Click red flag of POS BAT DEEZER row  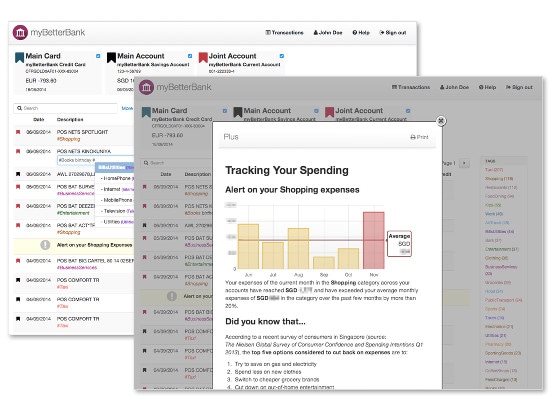pos(18,206)
